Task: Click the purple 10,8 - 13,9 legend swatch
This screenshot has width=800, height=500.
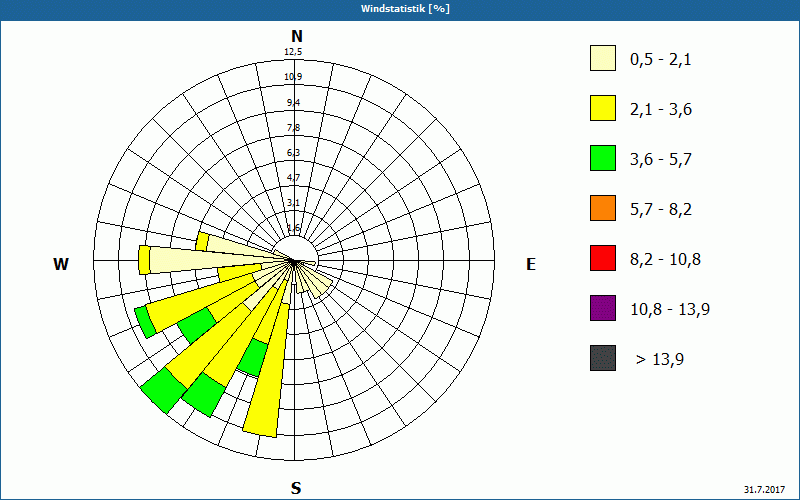Action: pyautogui.click(x=603, y=308)
